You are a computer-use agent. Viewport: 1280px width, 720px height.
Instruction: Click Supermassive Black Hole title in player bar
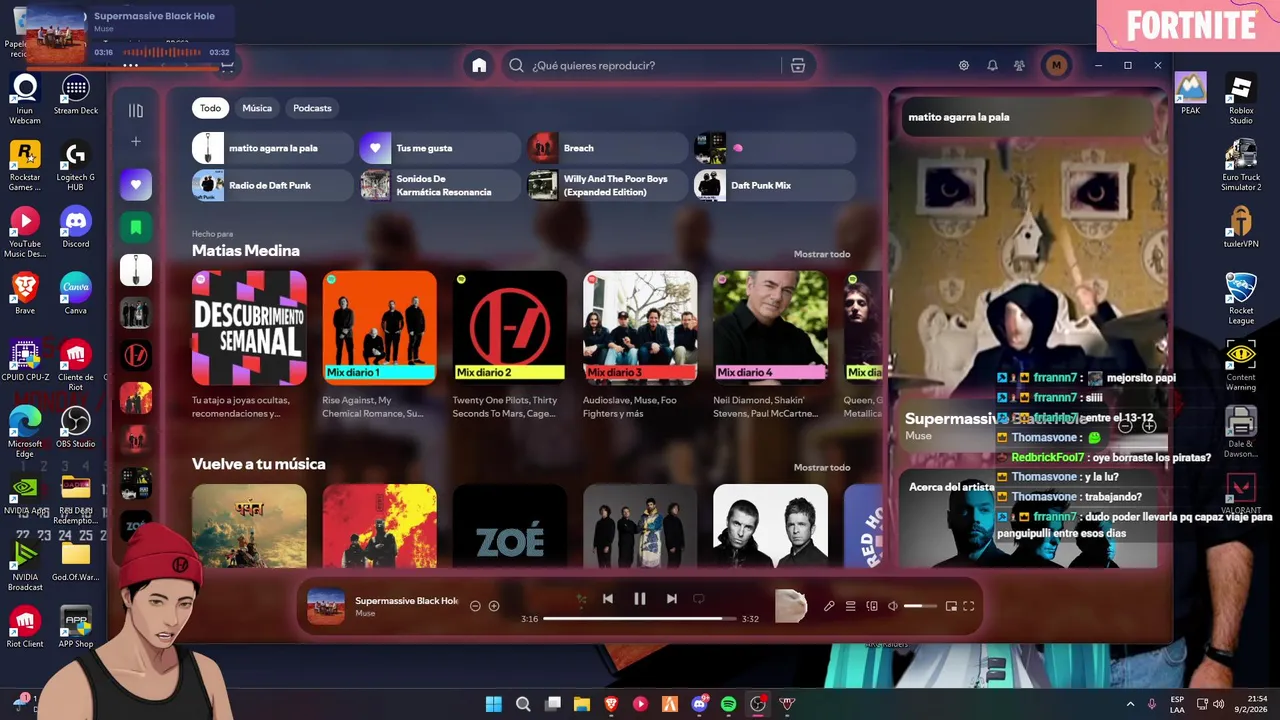pos(406,601)
